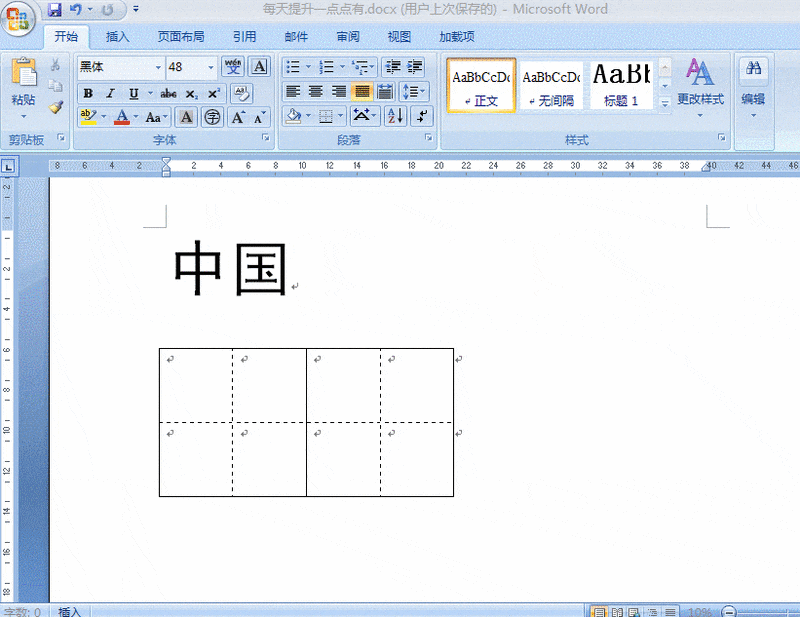Click the Save icon in quick access toolbar
Viewport: 800px width, 617px height.
point(54,10)
